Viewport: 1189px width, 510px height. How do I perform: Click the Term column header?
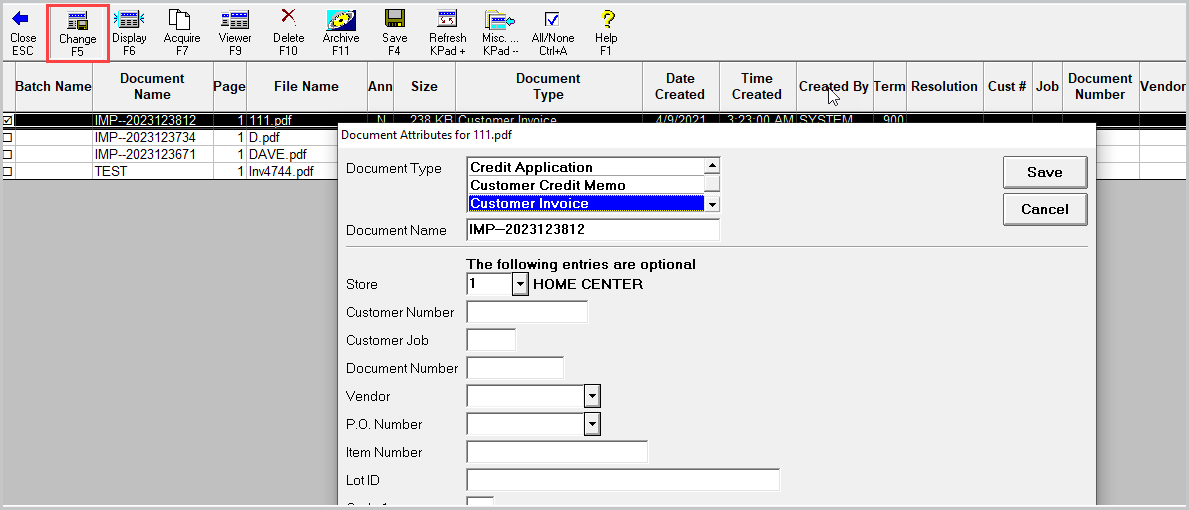click(x=889, y=86)
